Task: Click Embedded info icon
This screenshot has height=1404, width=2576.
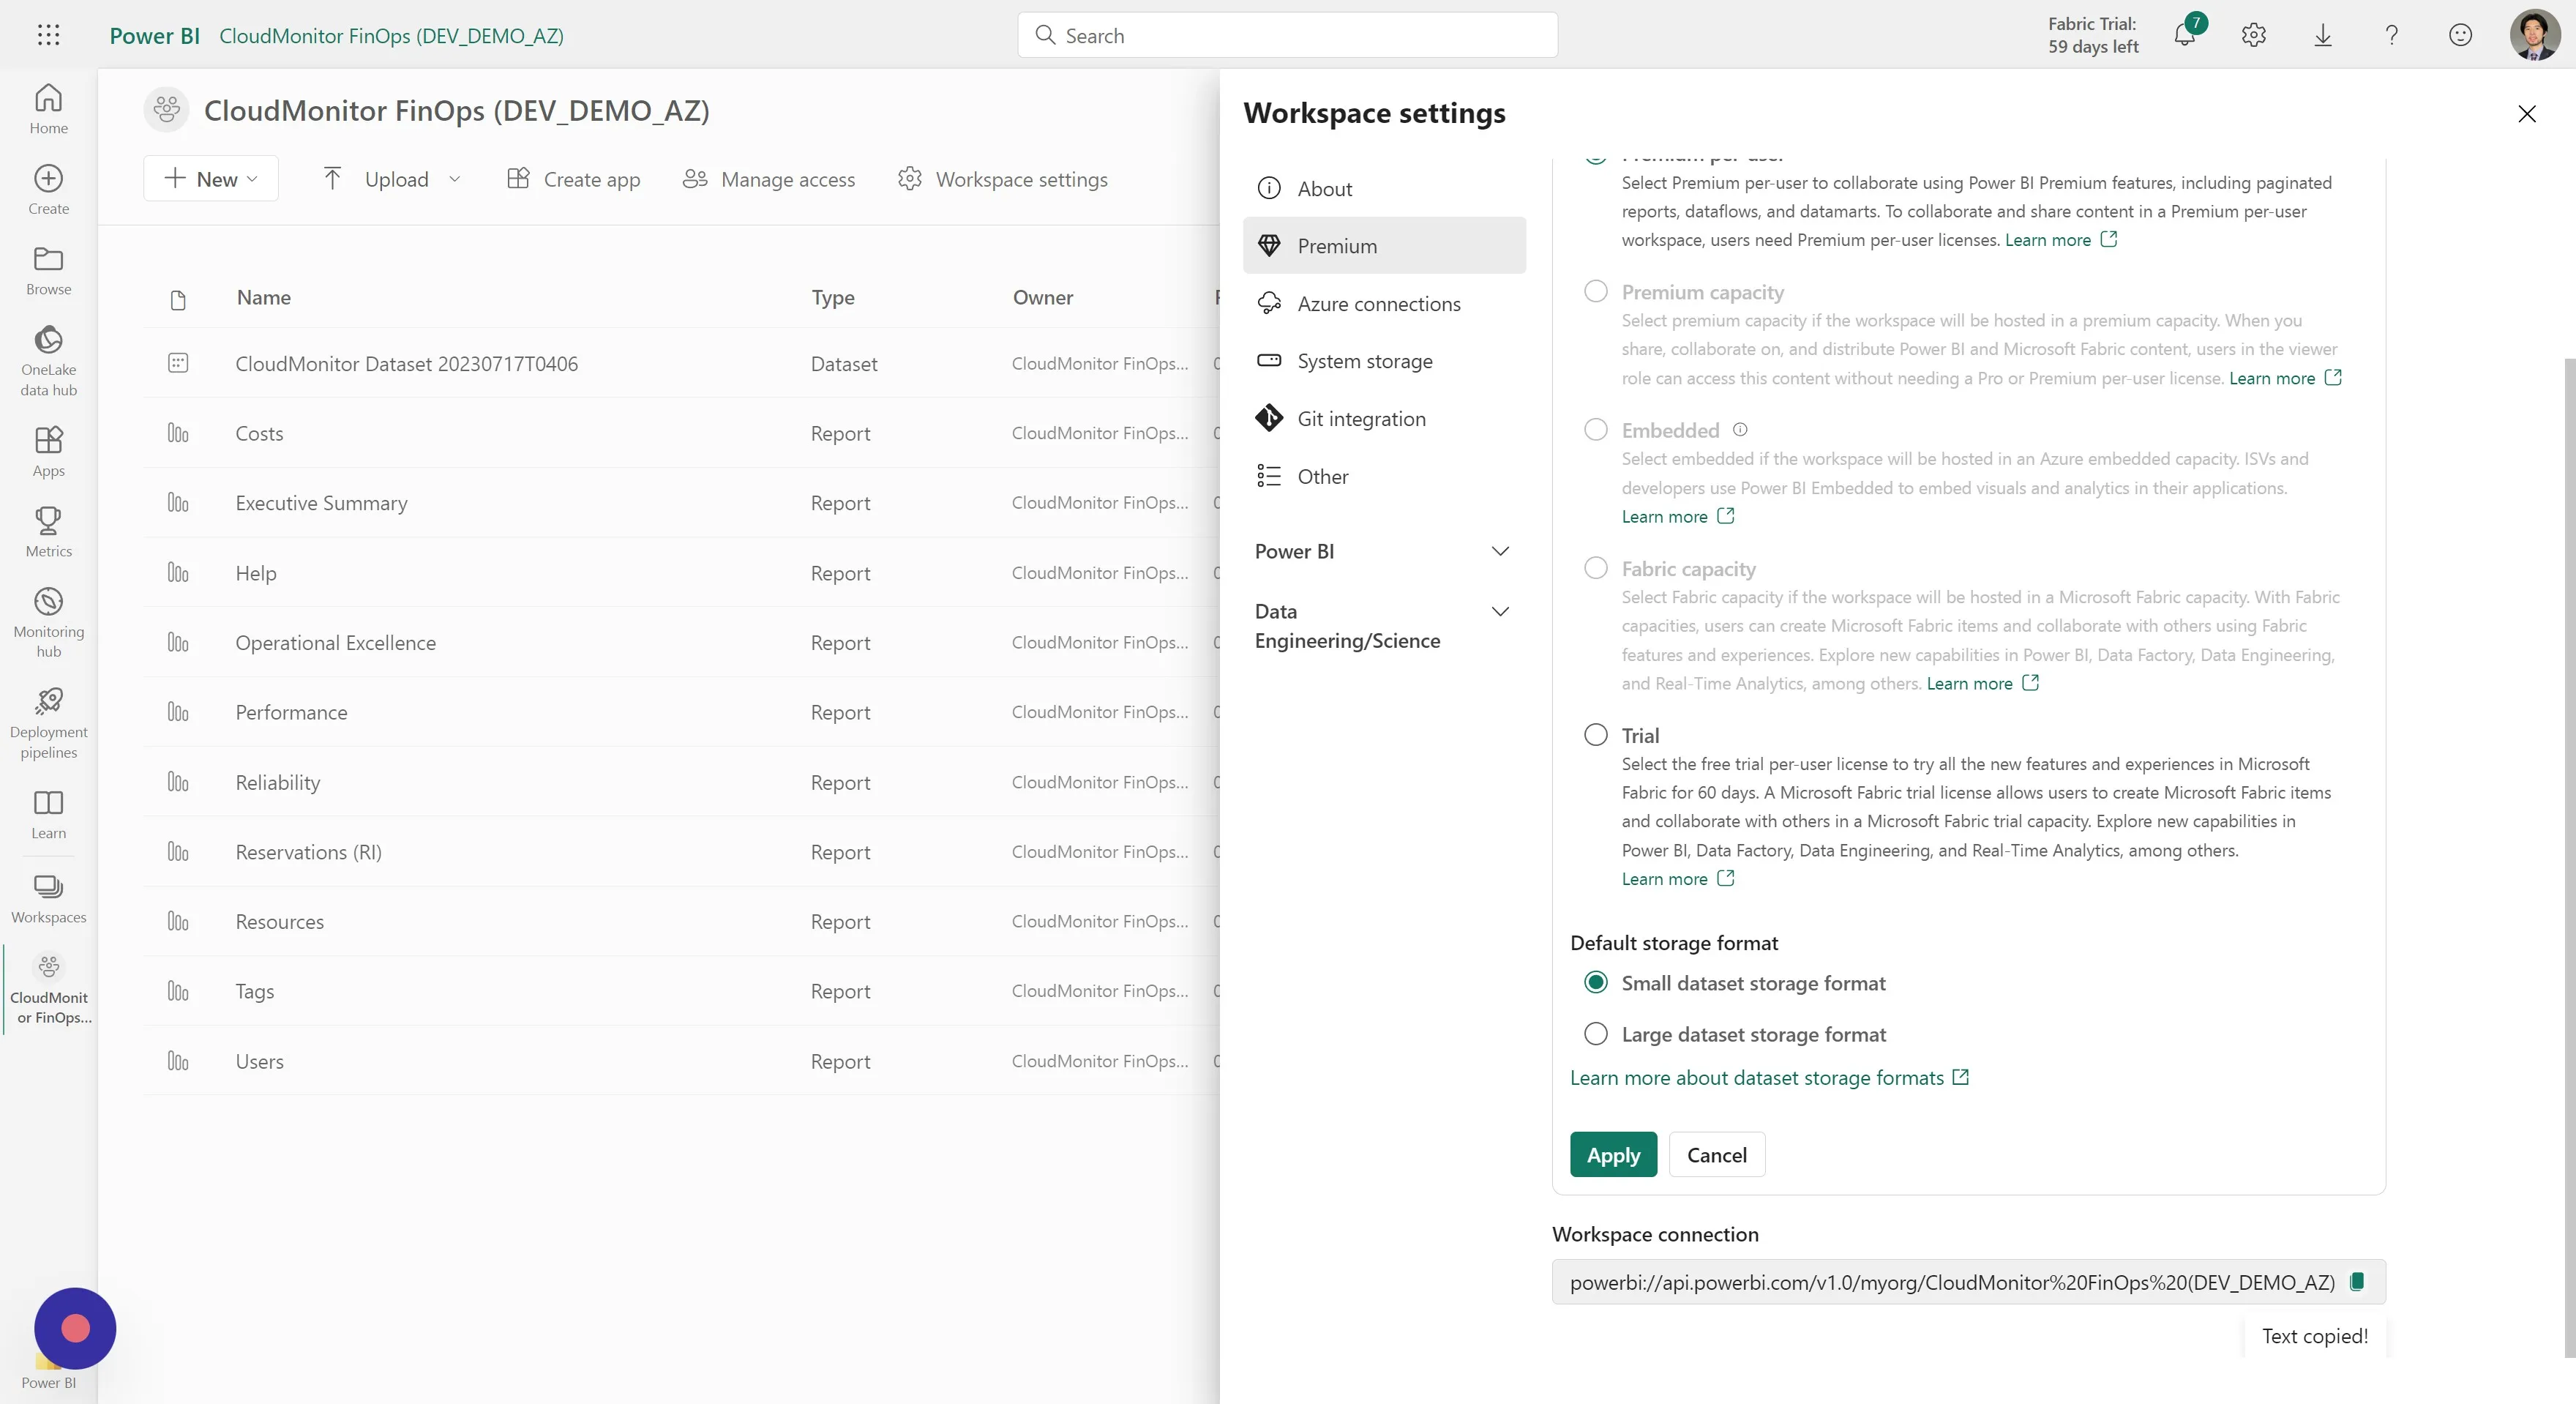Action: [1740, 429]
